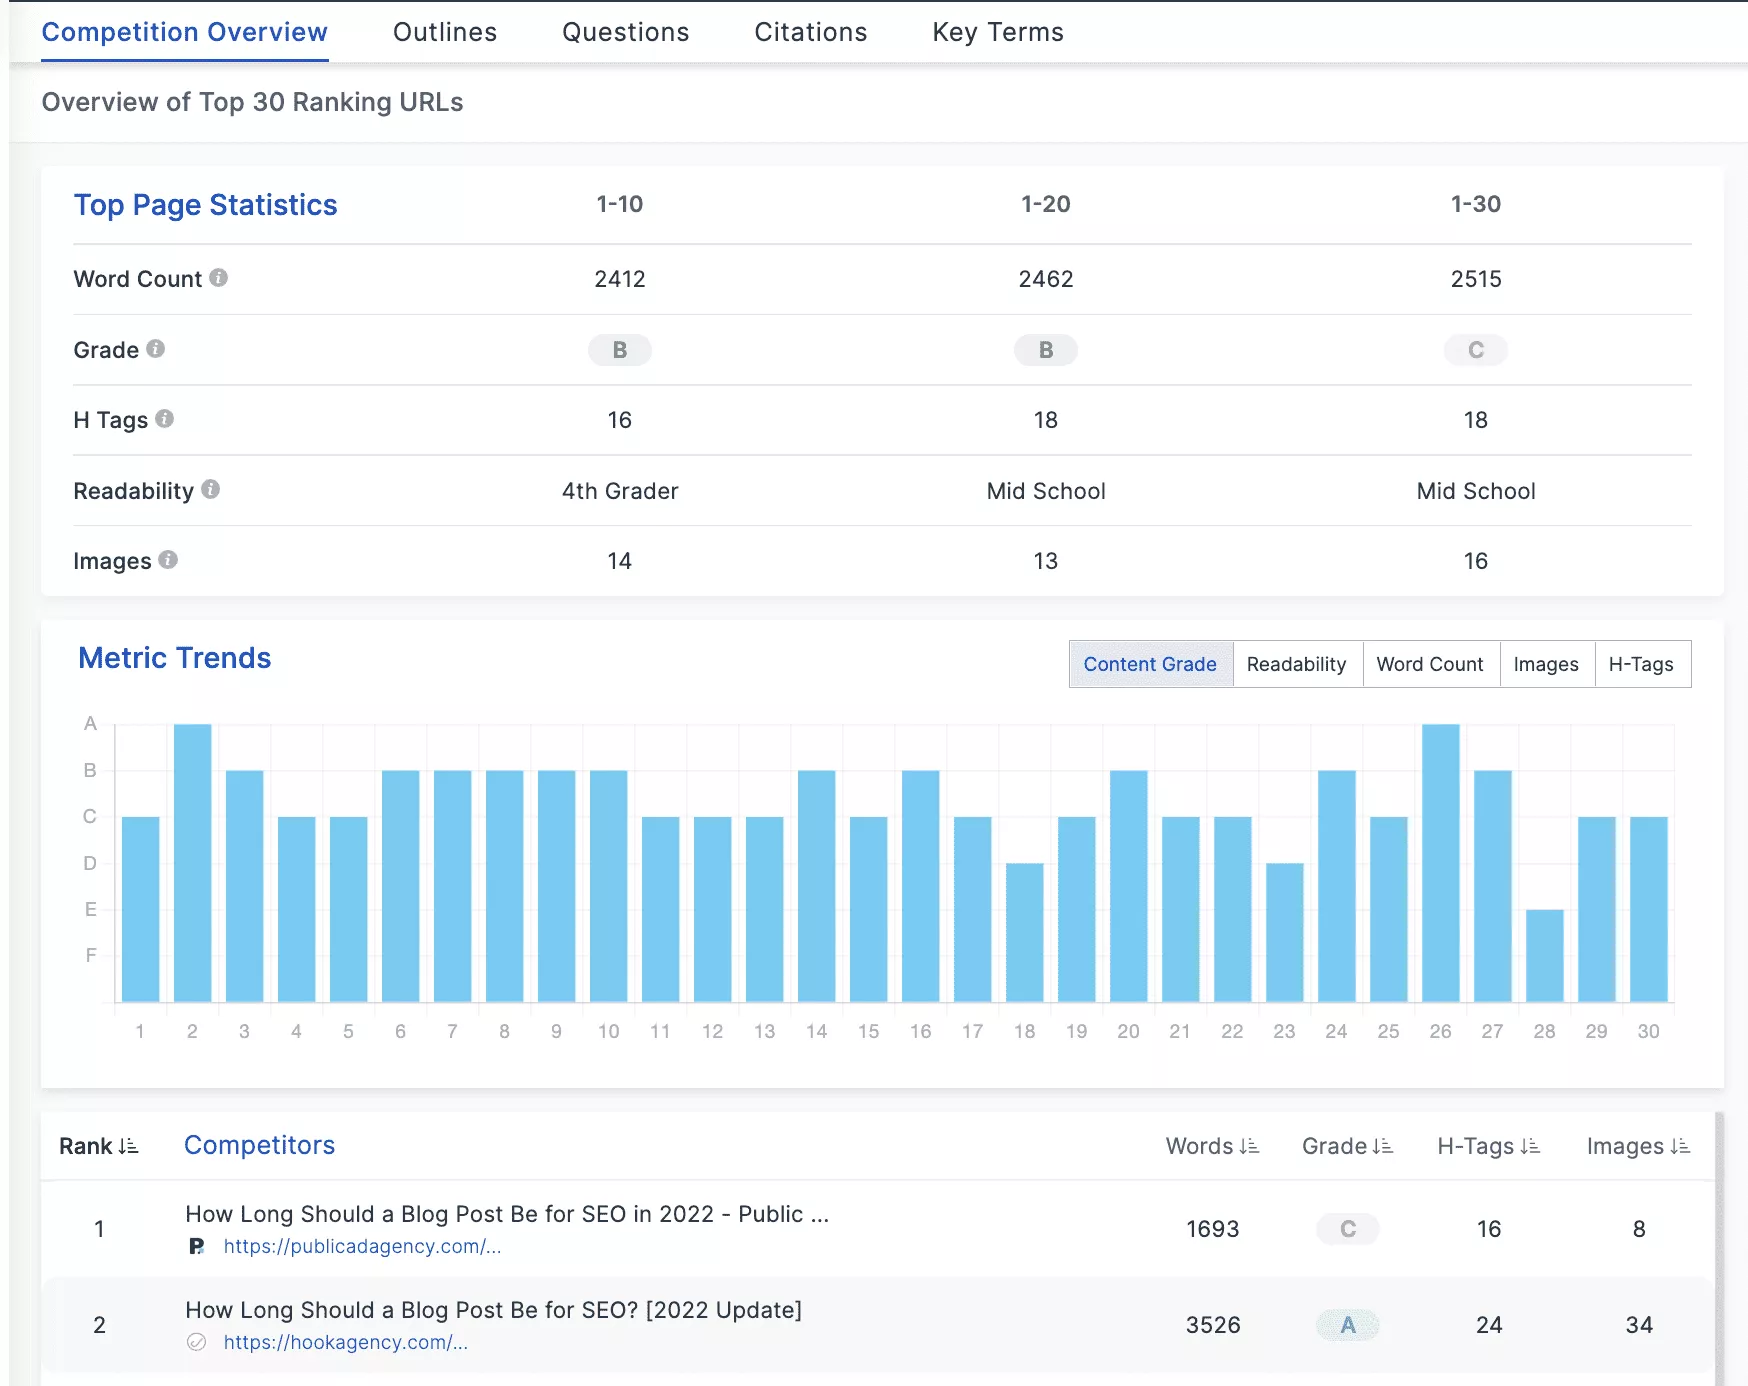This screenshot has width=1748, height=1386.
Task: Open the Questions tab
Action: pos(625,32)
